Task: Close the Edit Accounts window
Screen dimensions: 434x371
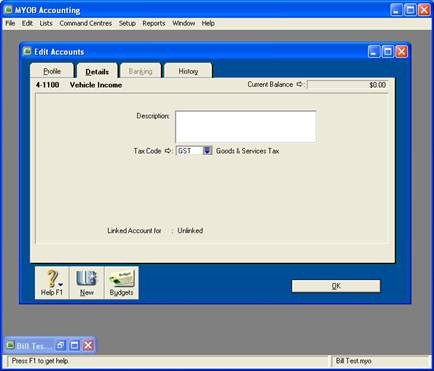Action: [x=402, y=52]
